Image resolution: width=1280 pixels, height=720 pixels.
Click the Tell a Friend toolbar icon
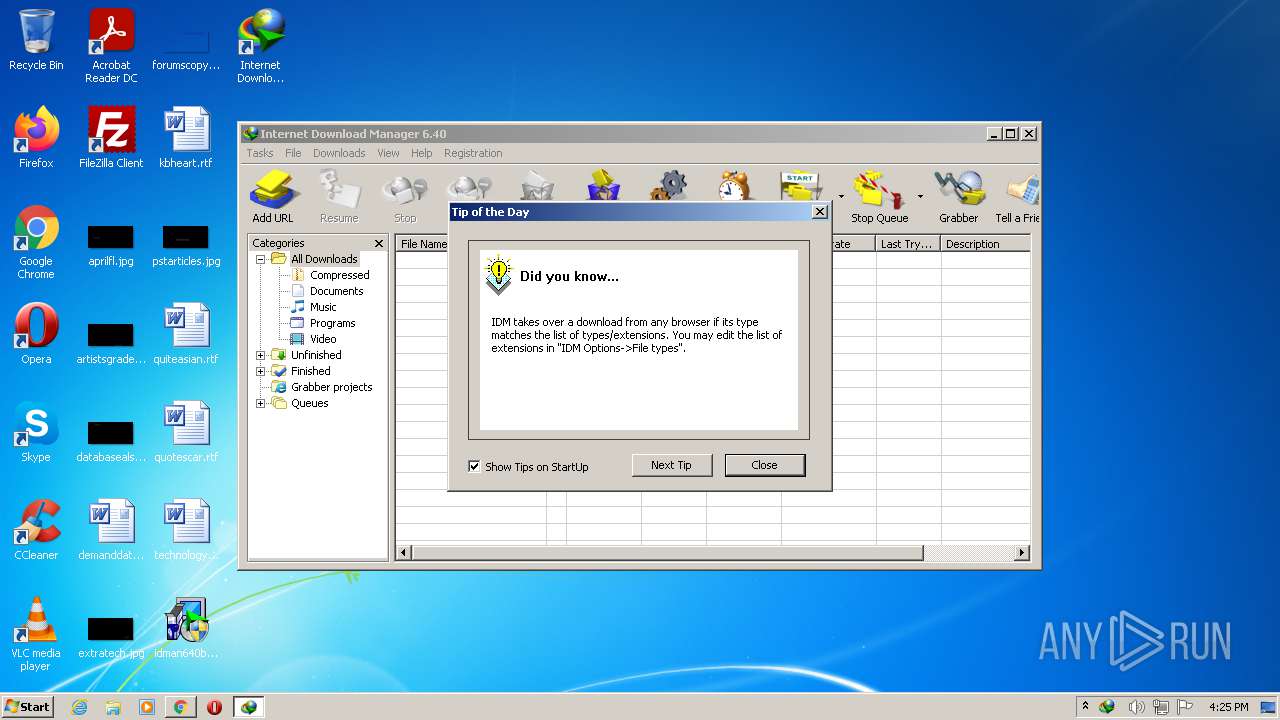coord(1017,196)
